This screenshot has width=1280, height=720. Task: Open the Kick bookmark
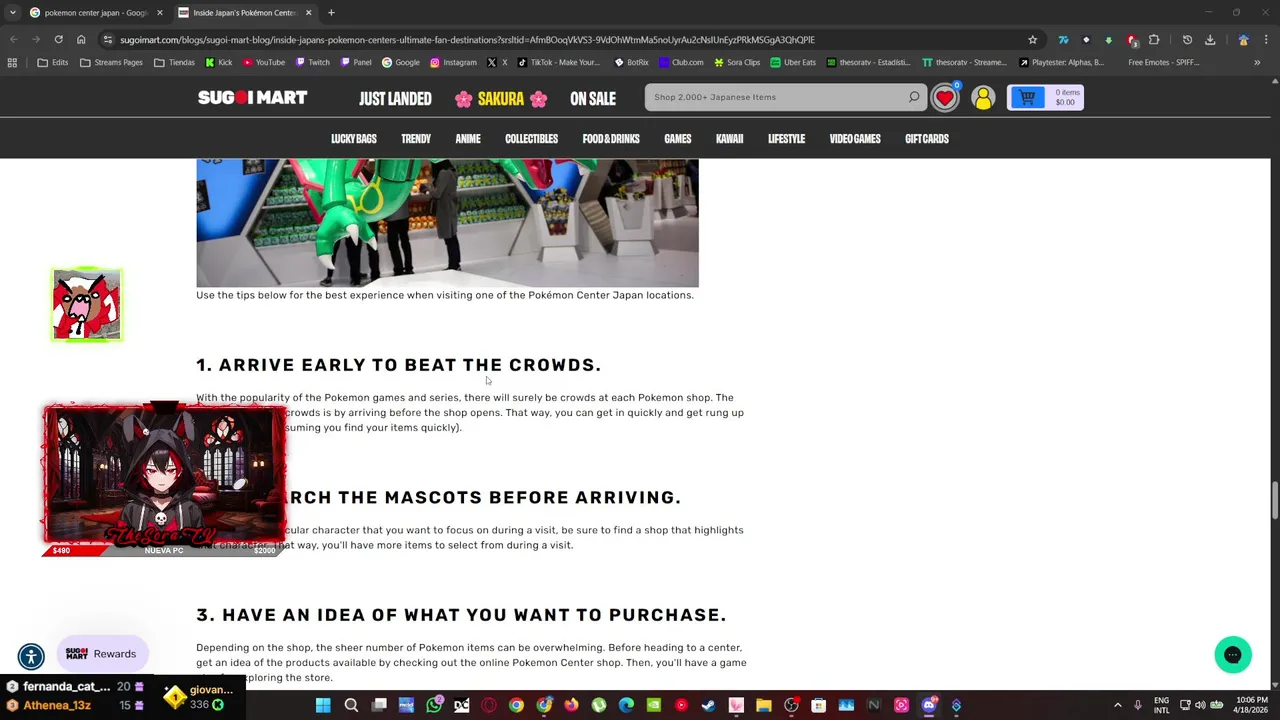tap(218, 62)
